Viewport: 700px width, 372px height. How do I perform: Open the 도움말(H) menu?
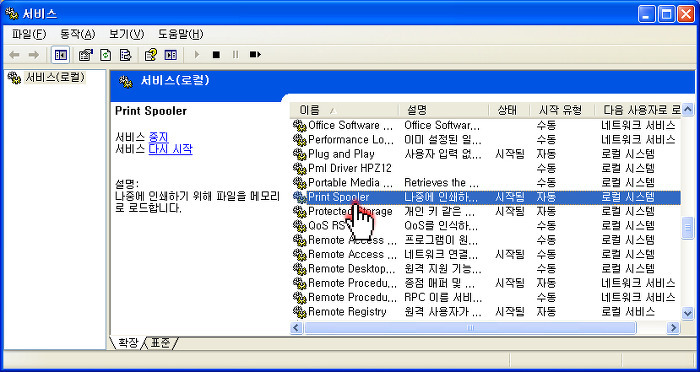point(180,34)
